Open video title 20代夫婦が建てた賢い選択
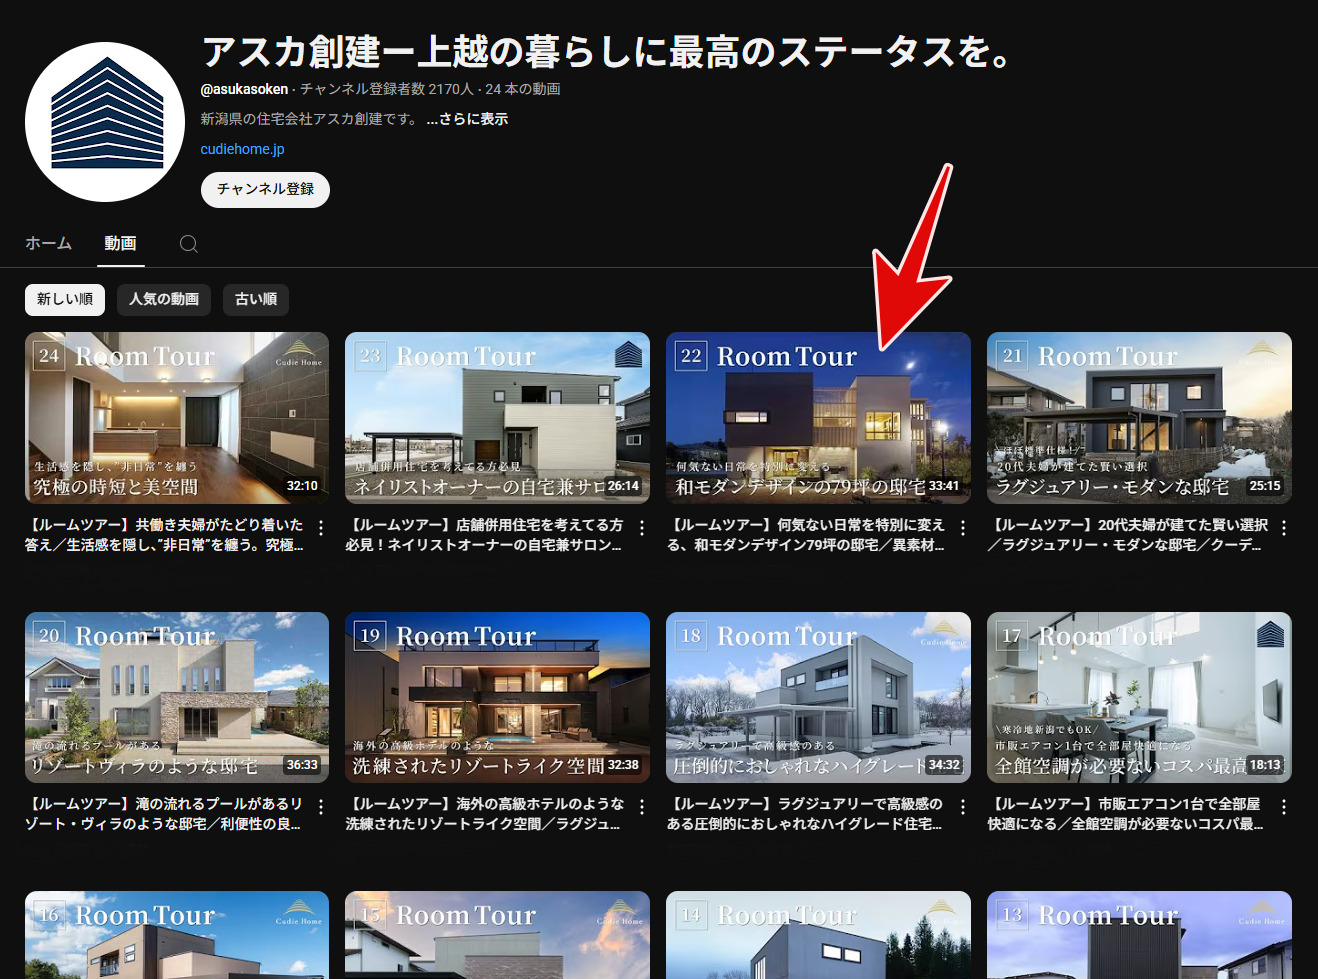1318x979 pixels. (1128, 535)
